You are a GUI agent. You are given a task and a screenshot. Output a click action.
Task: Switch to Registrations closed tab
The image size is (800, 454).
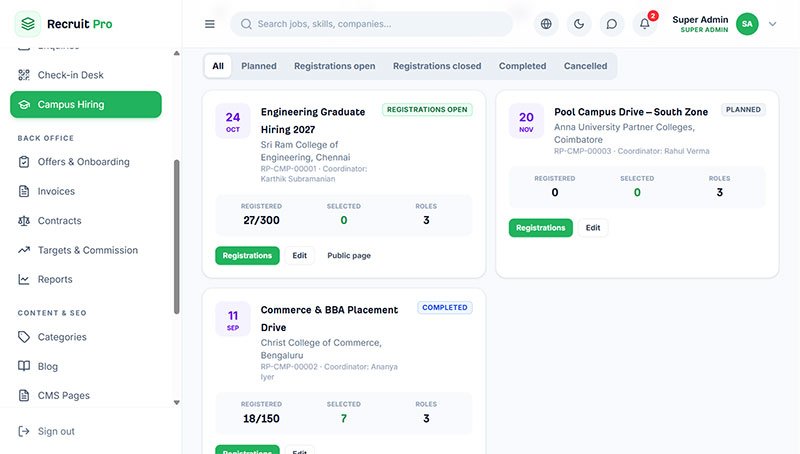coord(437,66)
